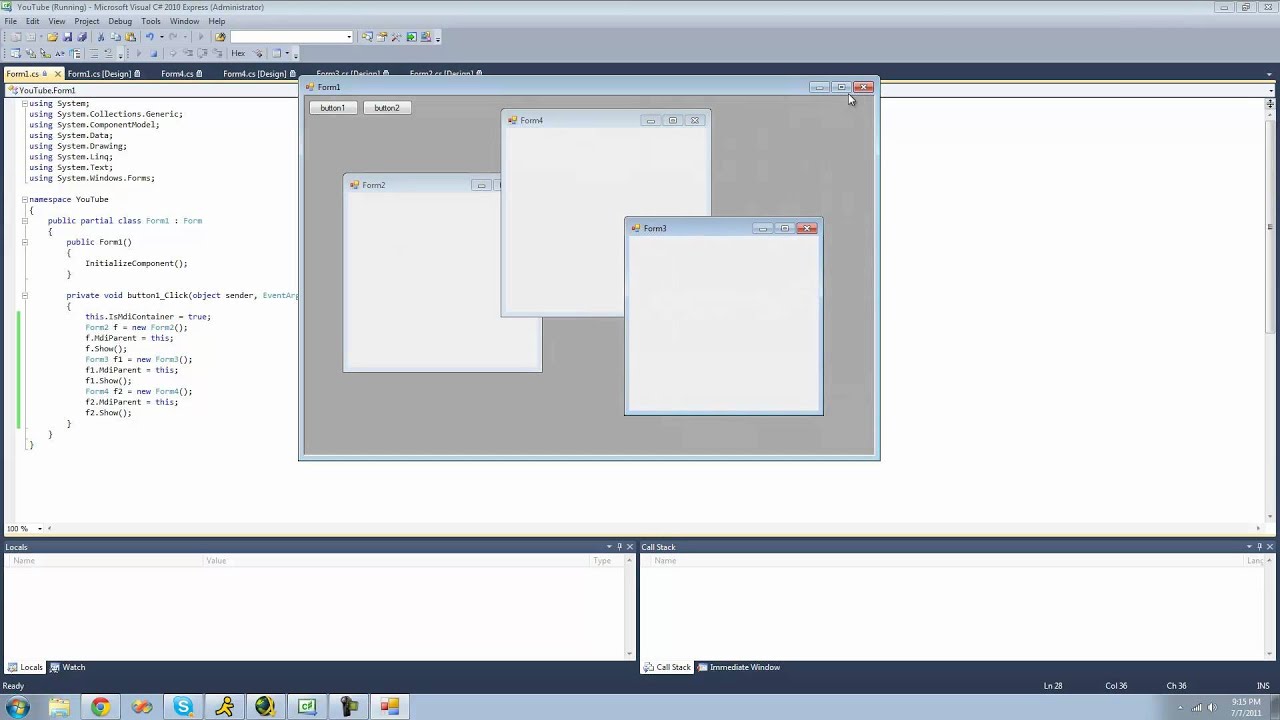
Task: Open the Properties Window toolbar icon
Action: [x=382, y=37]
